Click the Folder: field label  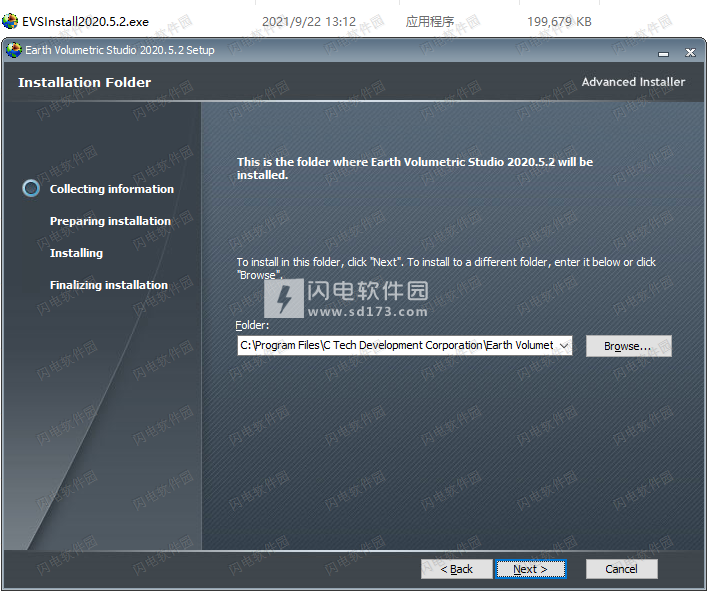pos(252,325)
